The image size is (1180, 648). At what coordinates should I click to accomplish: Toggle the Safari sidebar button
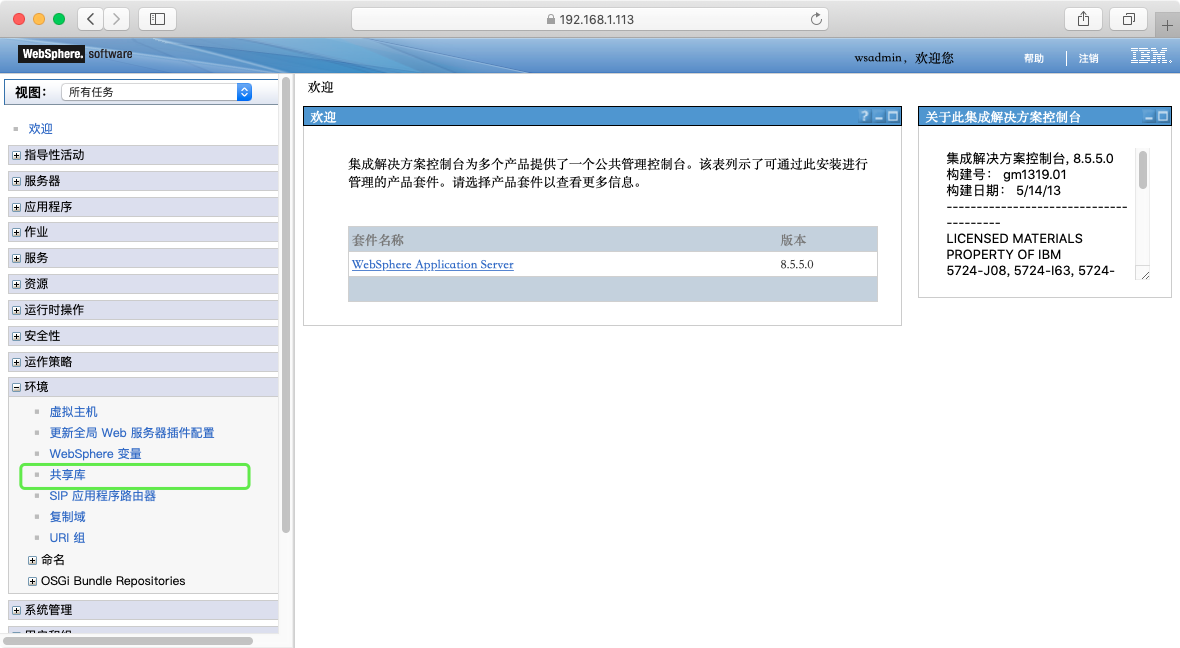coord(157,19)
